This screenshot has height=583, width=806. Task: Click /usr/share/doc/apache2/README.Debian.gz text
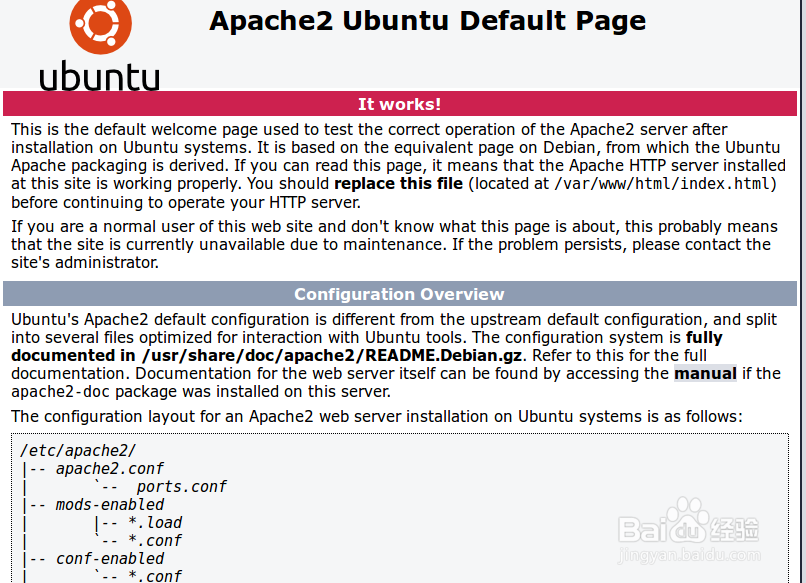[332, 356]
